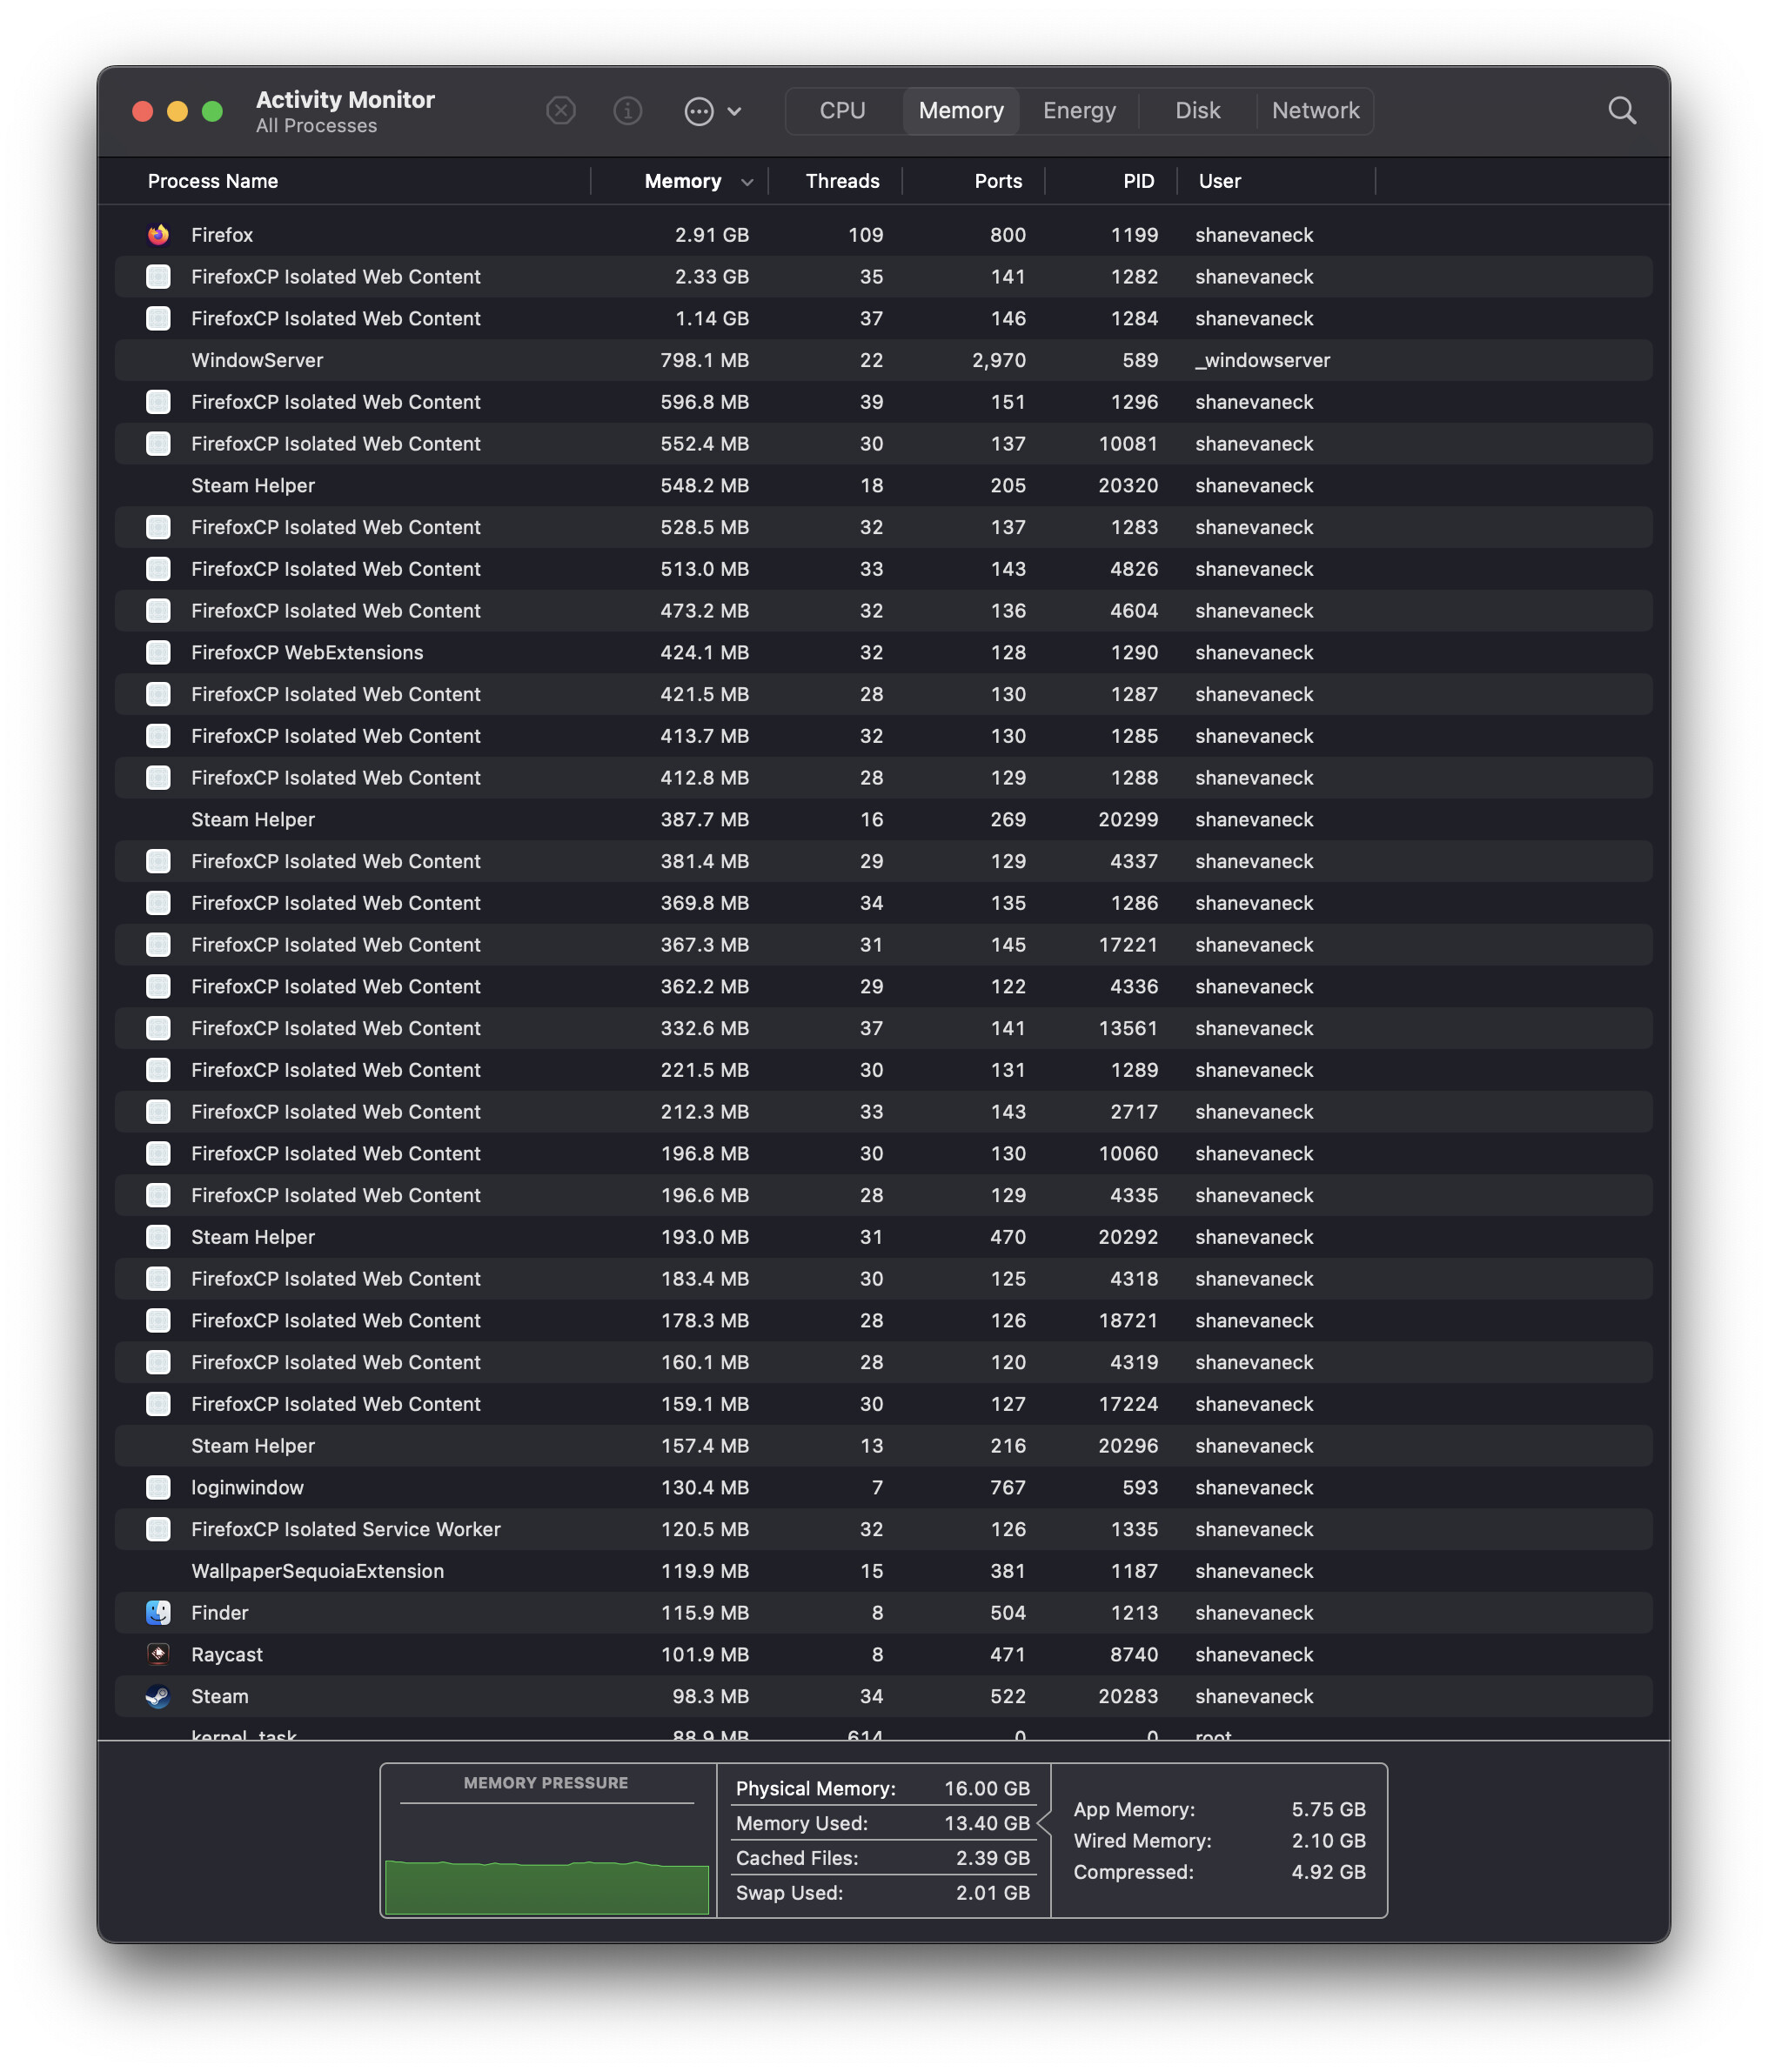Click icon of FirefoxCP process PID 1284
Screen dimensions: 1768x2072
(158, 319)
